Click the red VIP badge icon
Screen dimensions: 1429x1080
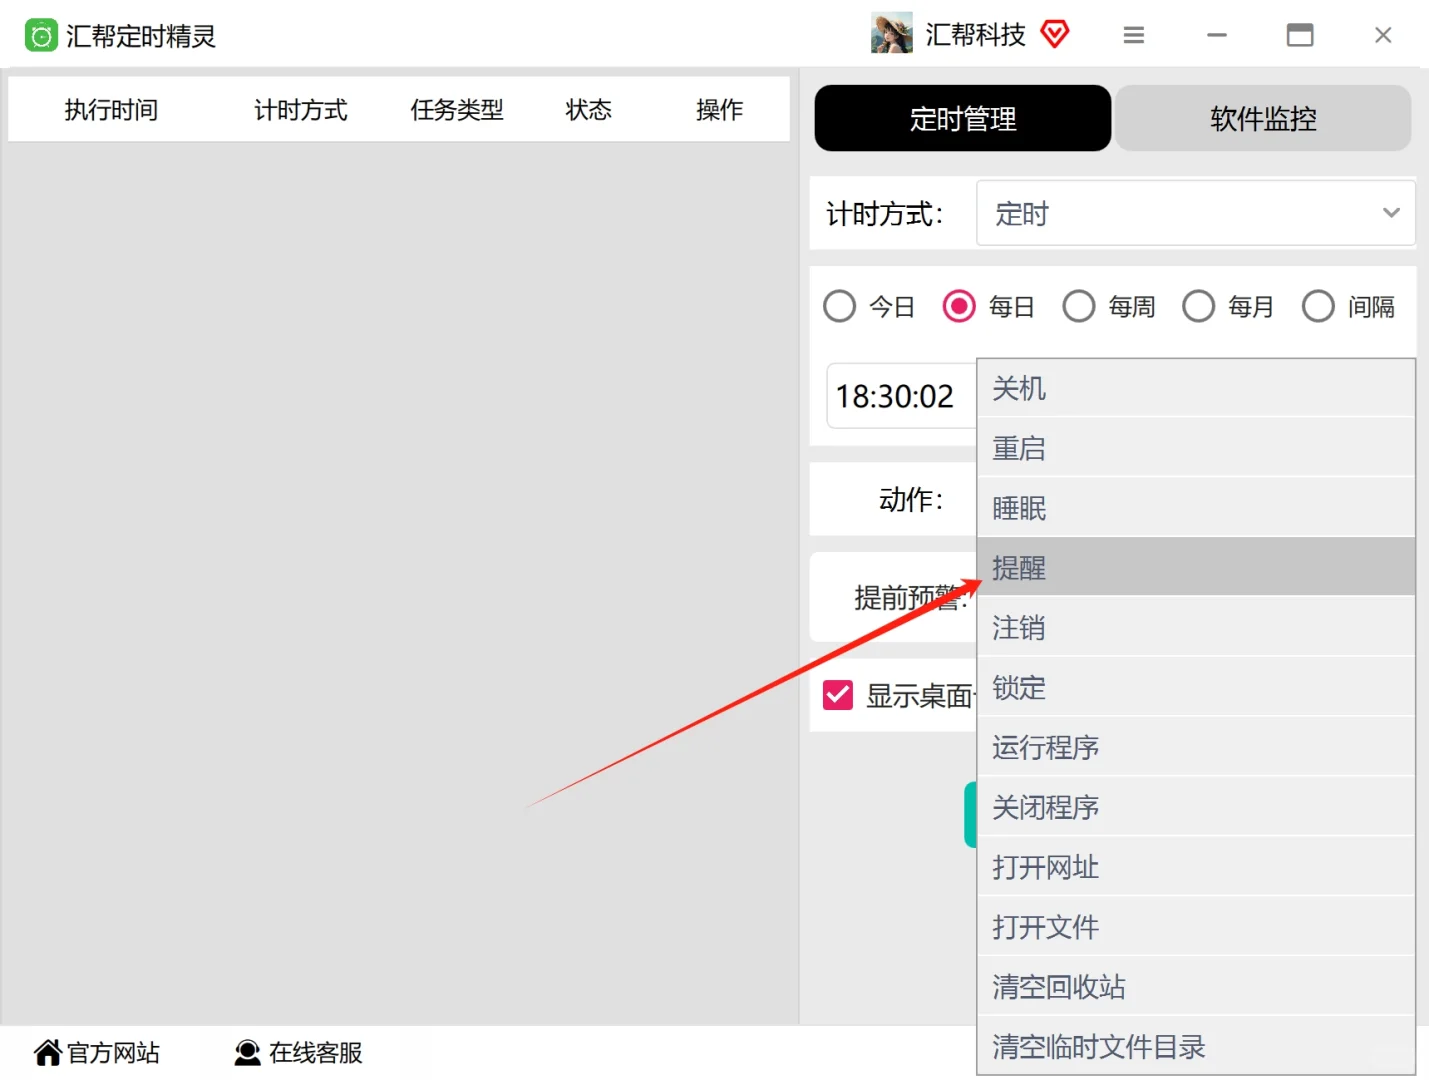[x=1057, y=33]
